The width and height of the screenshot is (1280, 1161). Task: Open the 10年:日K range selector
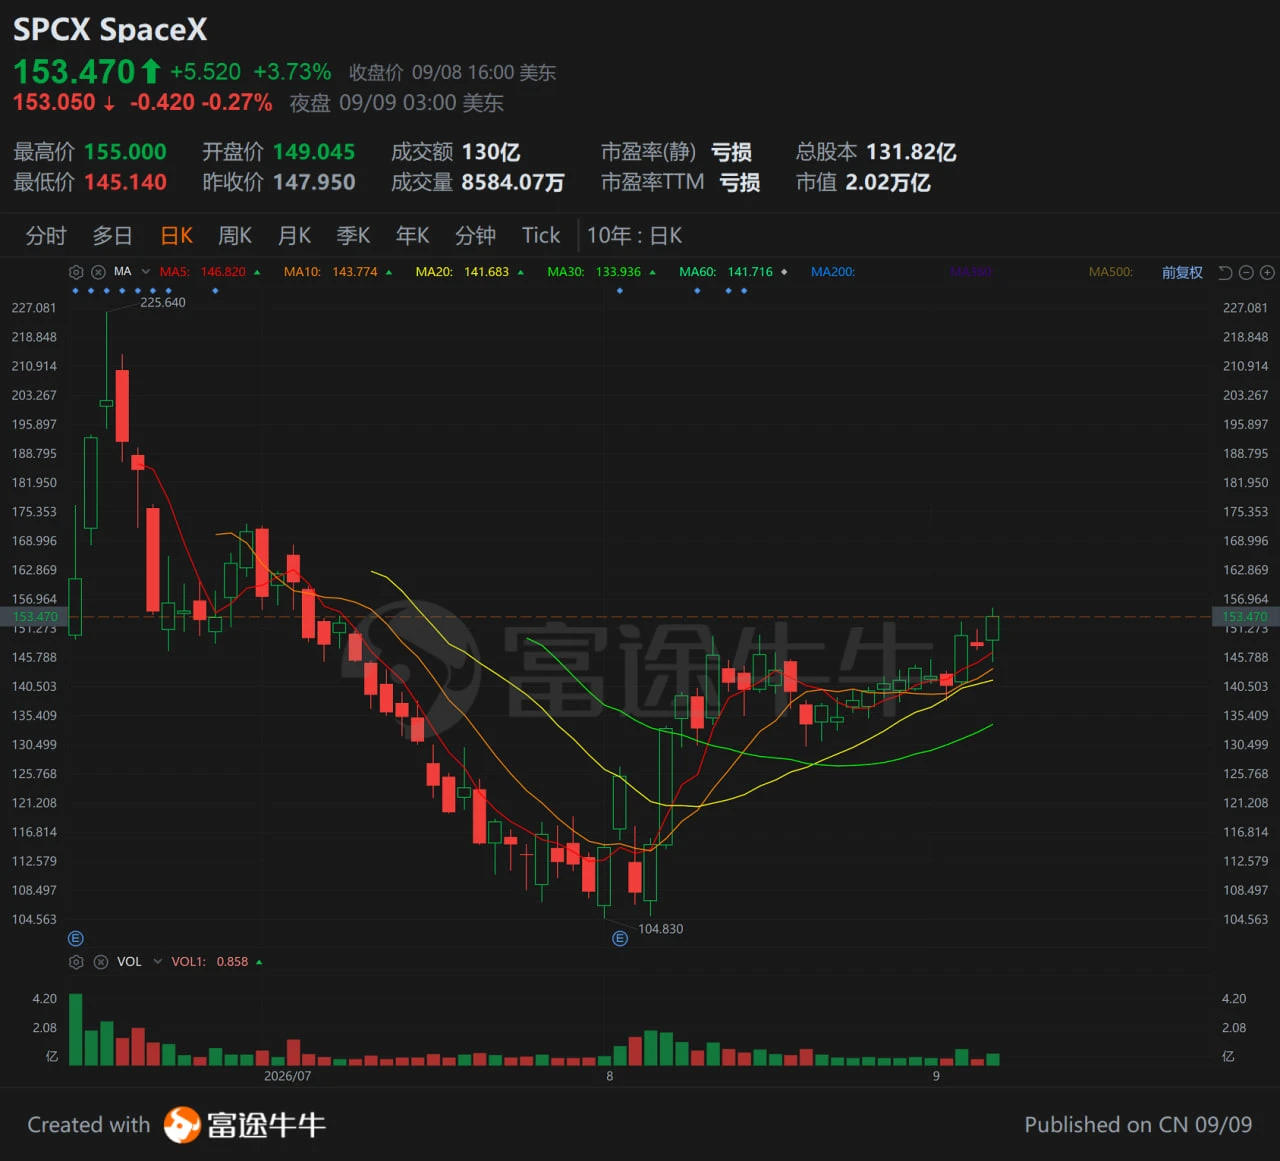[x=634, y=236]
